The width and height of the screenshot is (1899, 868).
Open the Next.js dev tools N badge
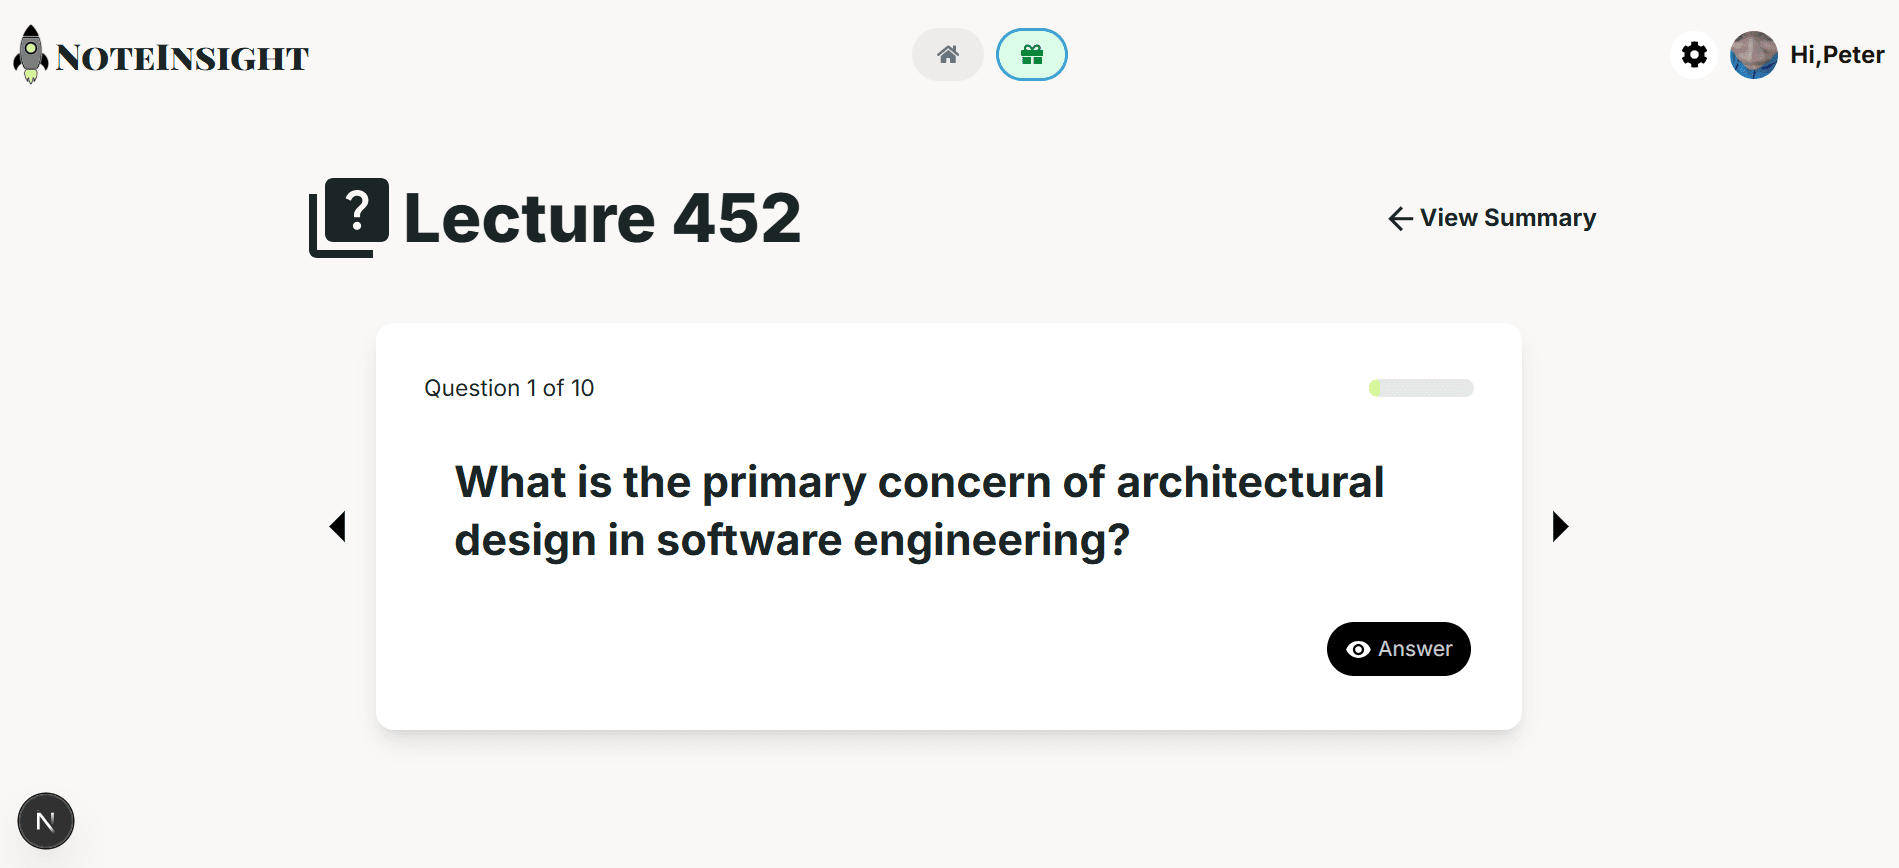pos(46,822)
